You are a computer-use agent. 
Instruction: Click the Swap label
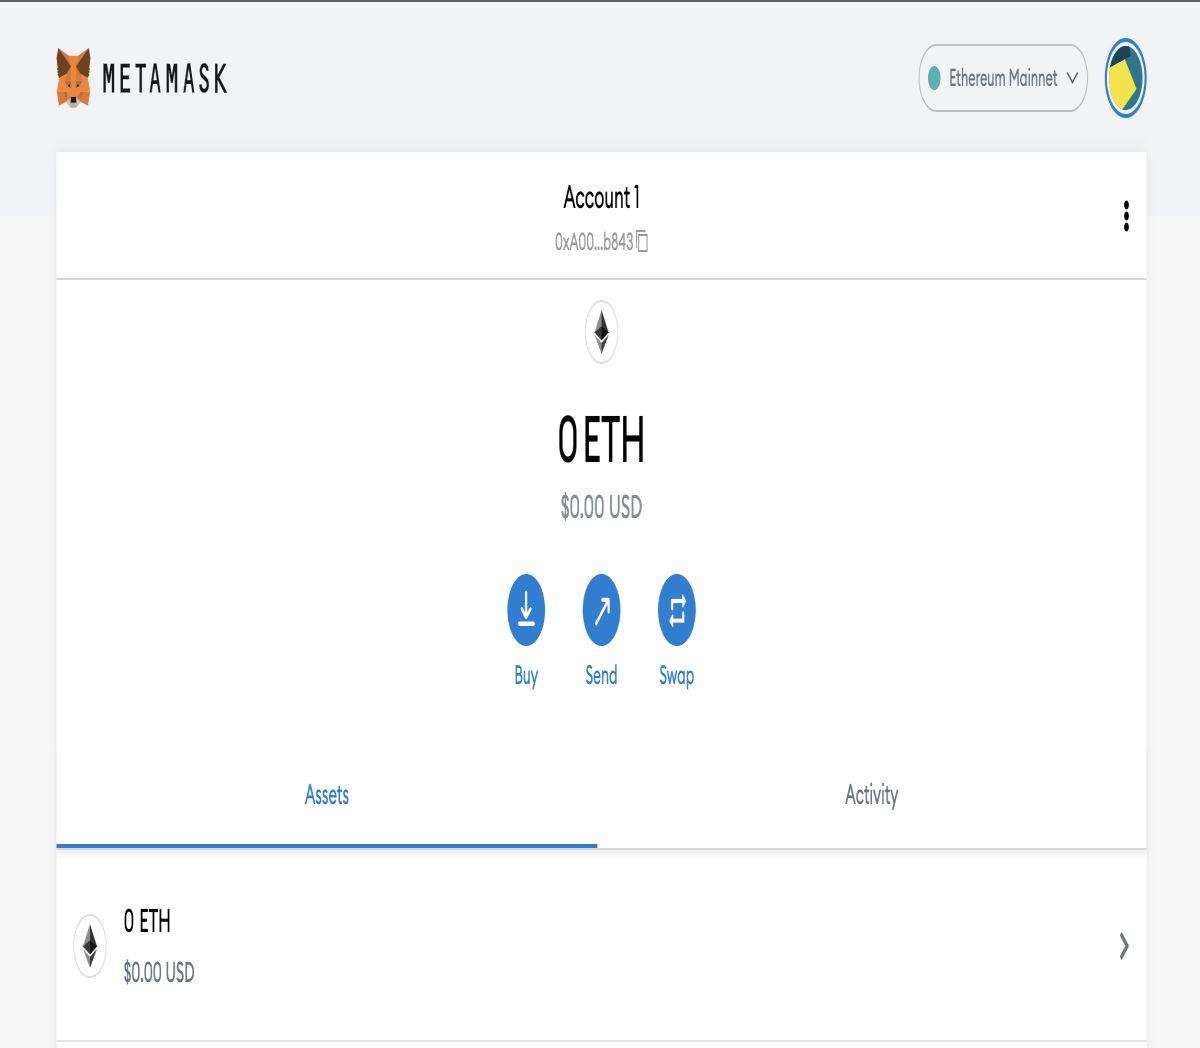676,676
